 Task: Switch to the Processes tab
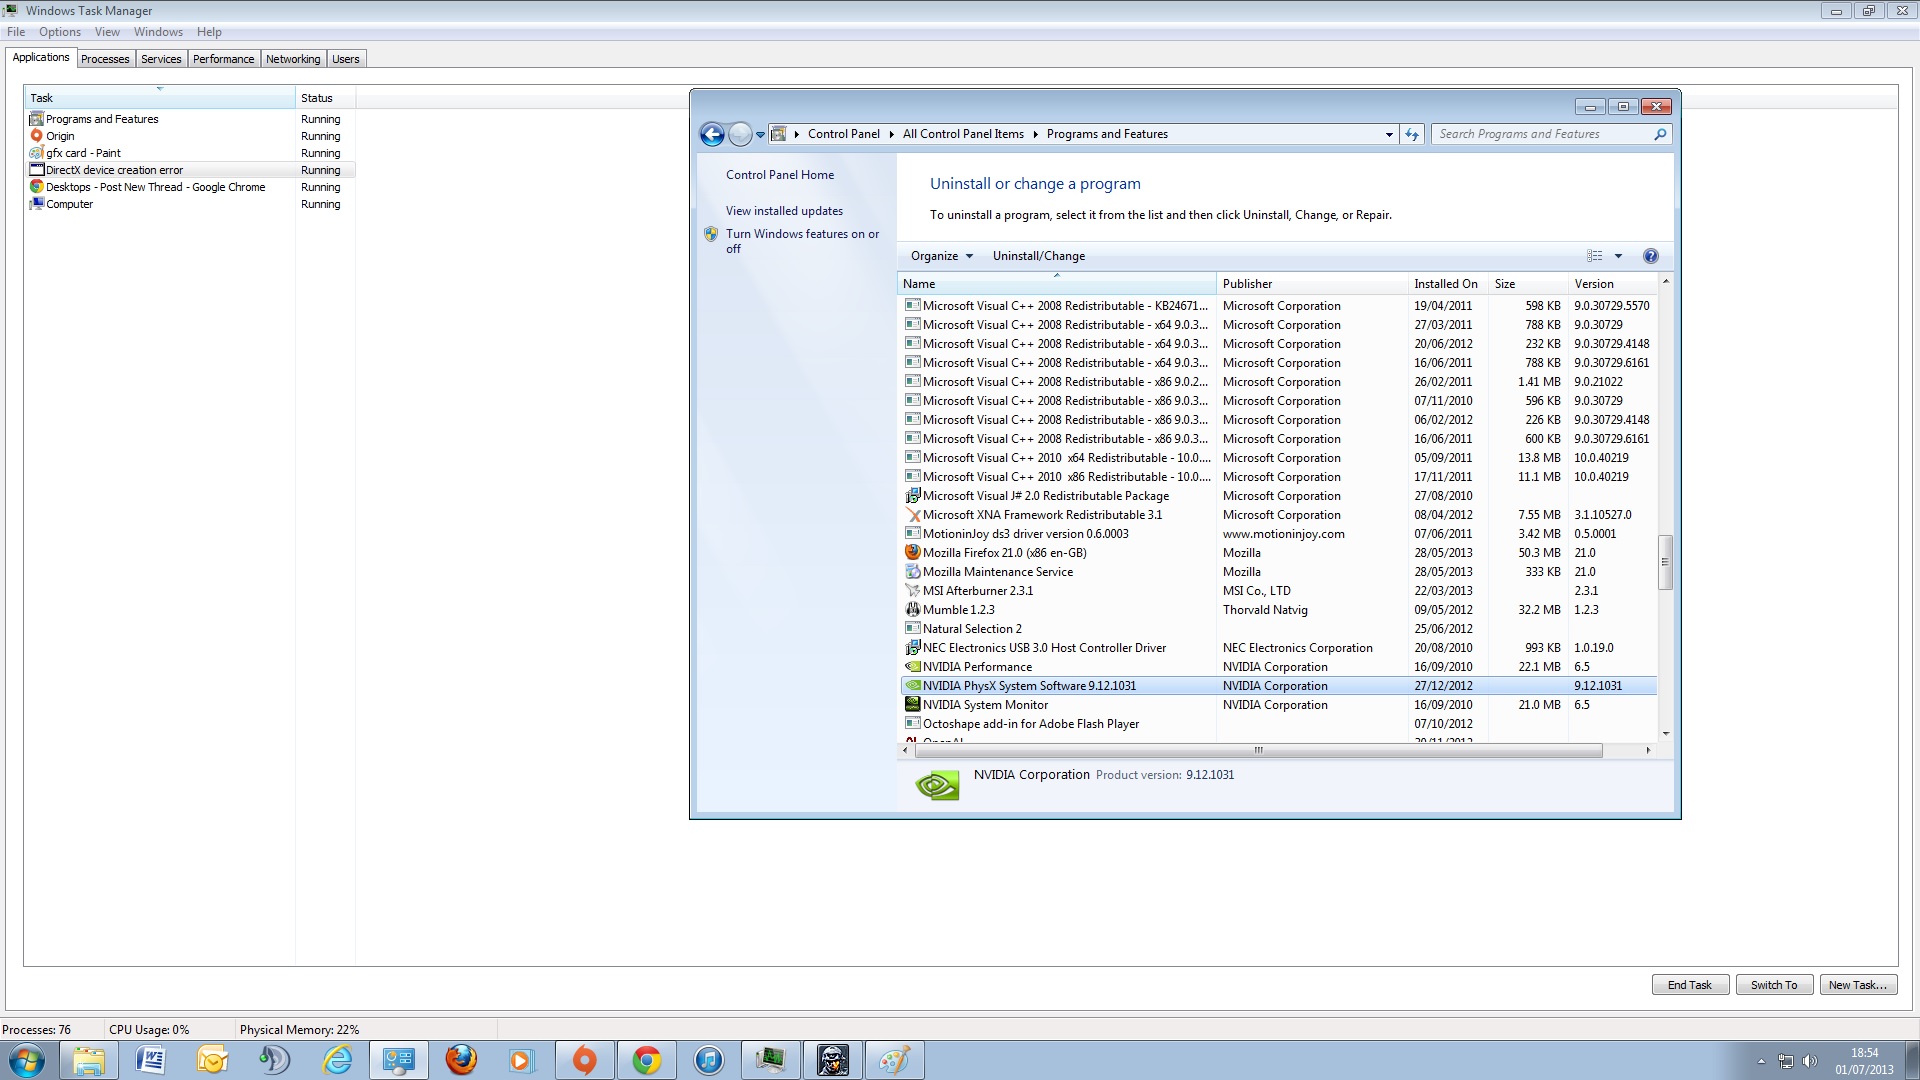pos(105,59)
